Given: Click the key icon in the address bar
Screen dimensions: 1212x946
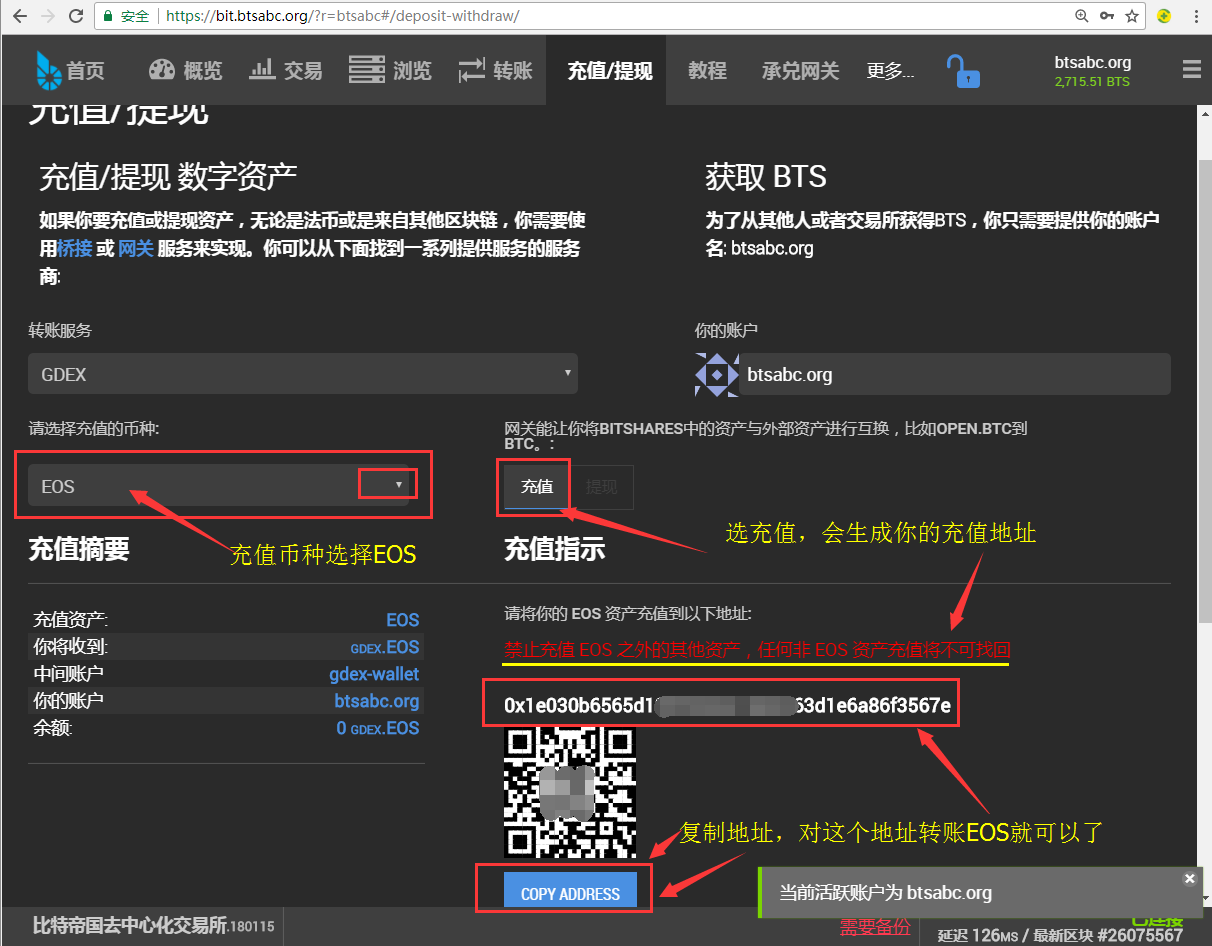Looking at the screenshot, I should point(1107,16).
